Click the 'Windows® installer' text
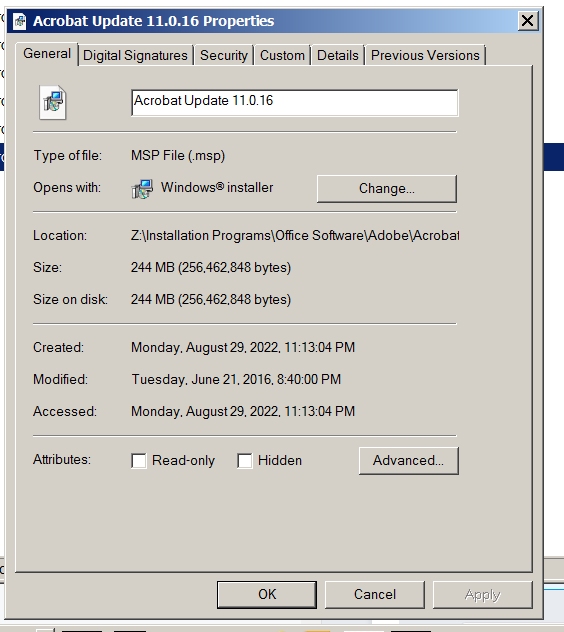The image size is (564, 632). point(217,187)
